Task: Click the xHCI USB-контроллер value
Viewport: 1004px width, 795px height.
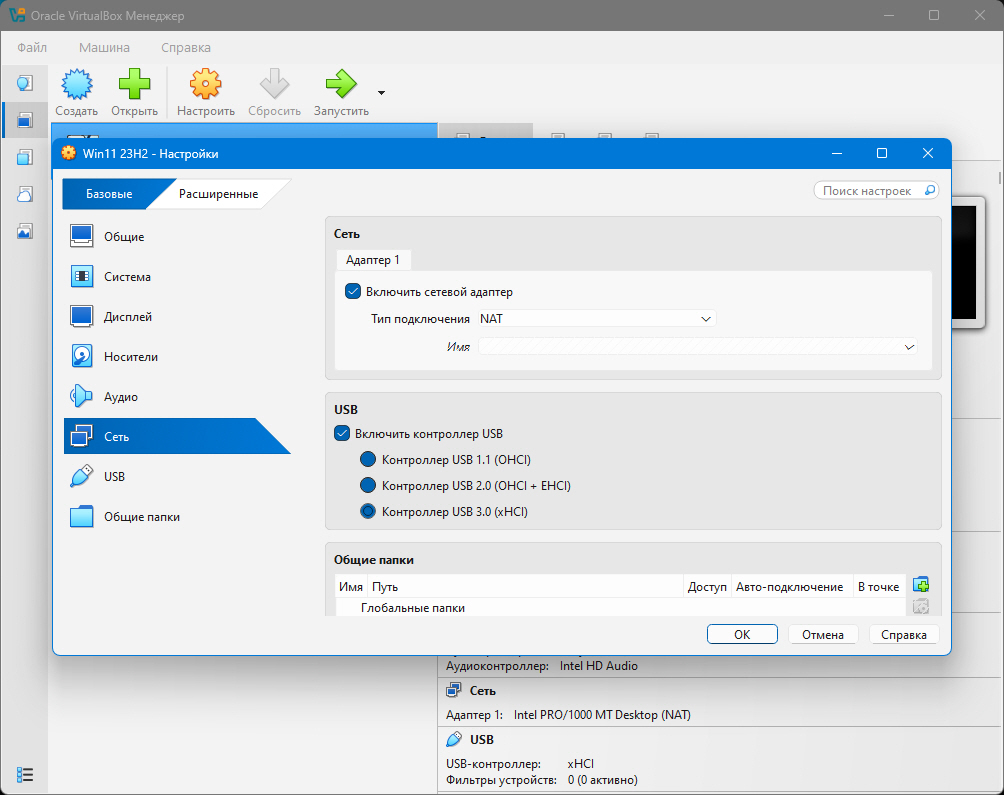Action: (x=580, y=764)
